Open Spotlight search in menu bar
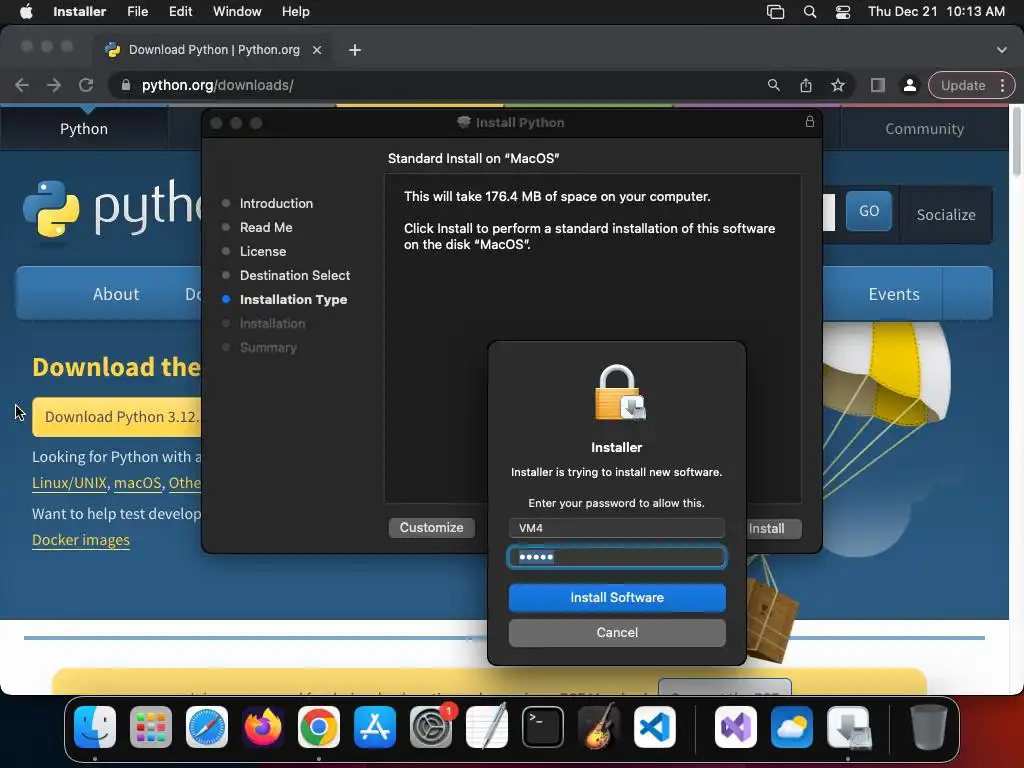 (x=810, y=12)
